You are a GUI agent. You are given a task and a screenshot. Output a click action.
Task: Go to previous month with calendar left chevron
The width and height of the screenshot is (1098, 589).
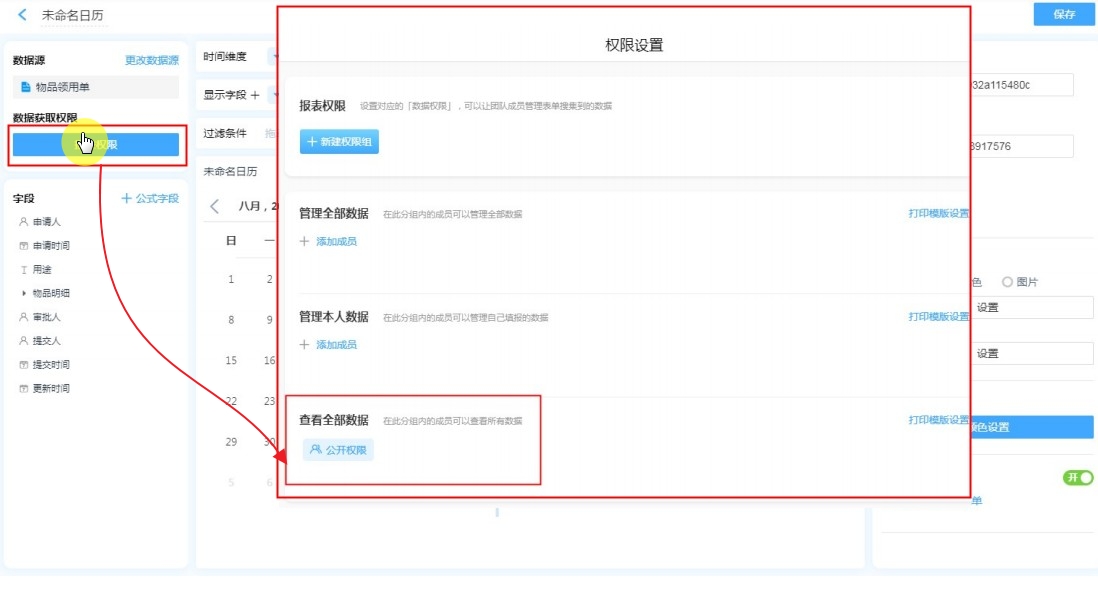pos(215,206)
